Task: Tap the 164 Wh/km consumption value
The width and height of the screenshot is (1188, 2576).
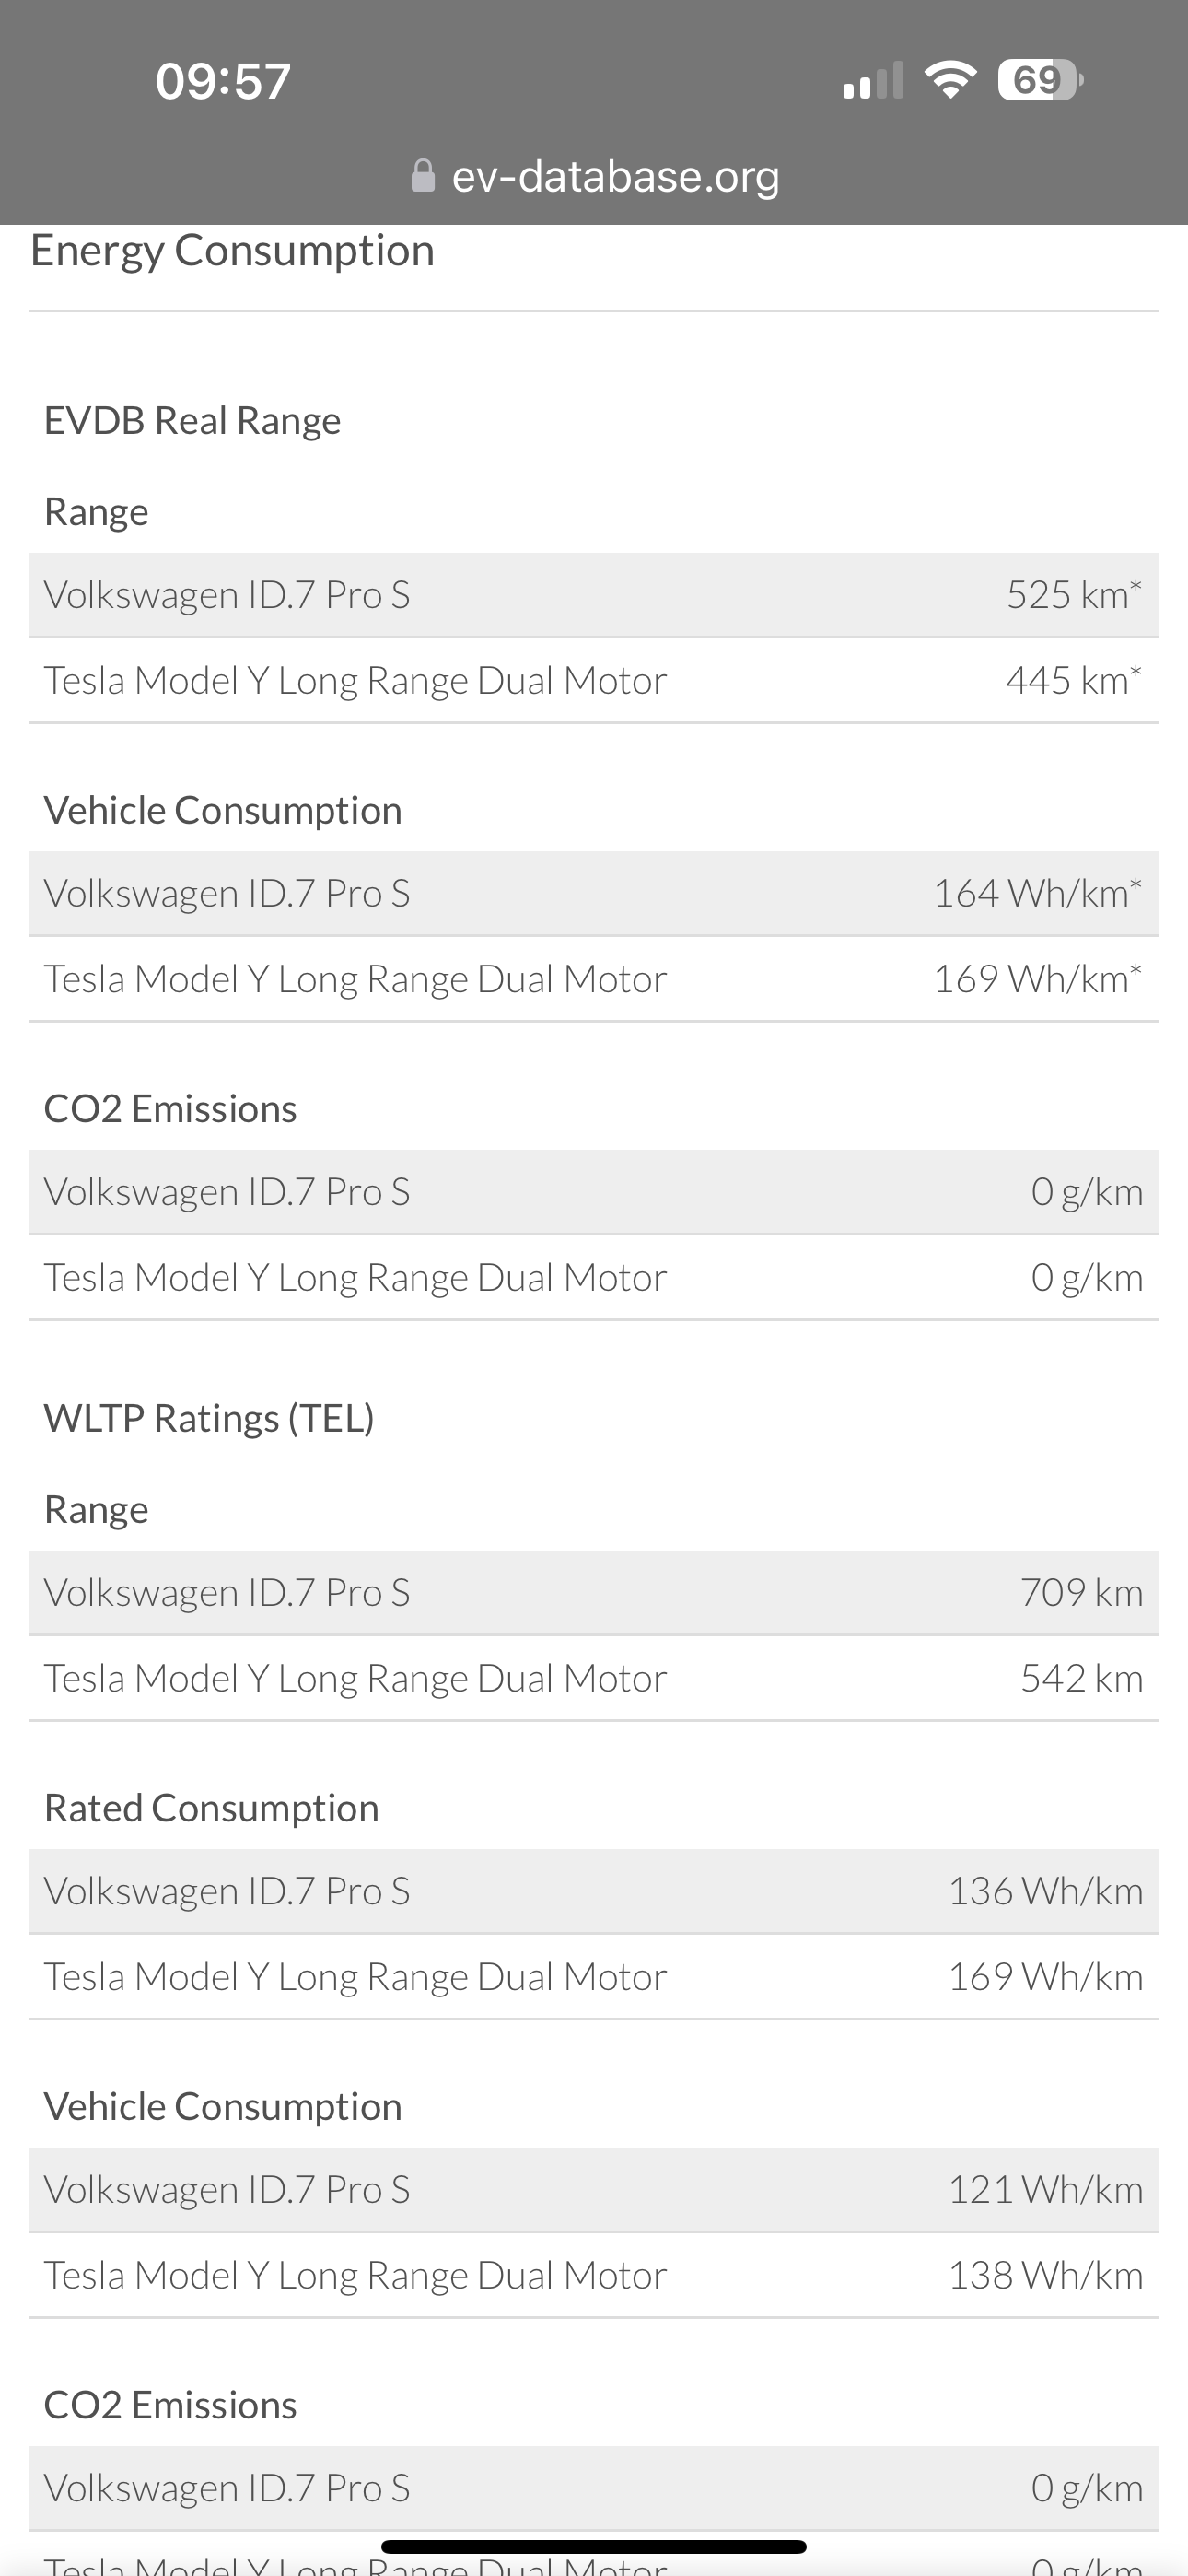Action: click(1036, 893)
